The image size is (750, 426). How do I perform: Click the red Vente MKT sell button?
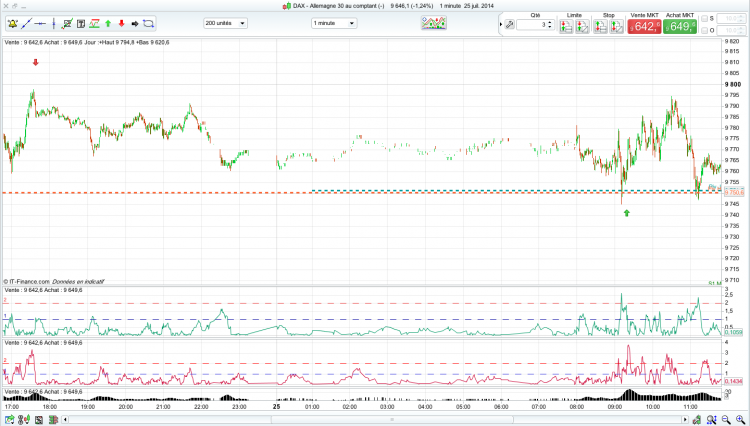point(644,26)
